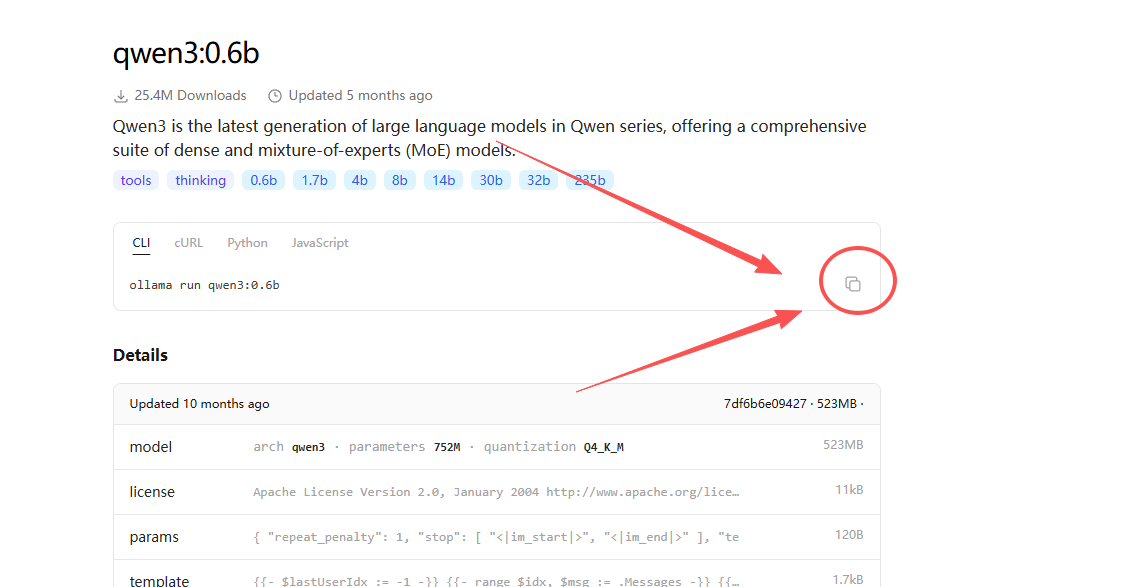Open the 30b model size tag
The width and height of the screenshot is (1121, 587).
coord(491,181)
